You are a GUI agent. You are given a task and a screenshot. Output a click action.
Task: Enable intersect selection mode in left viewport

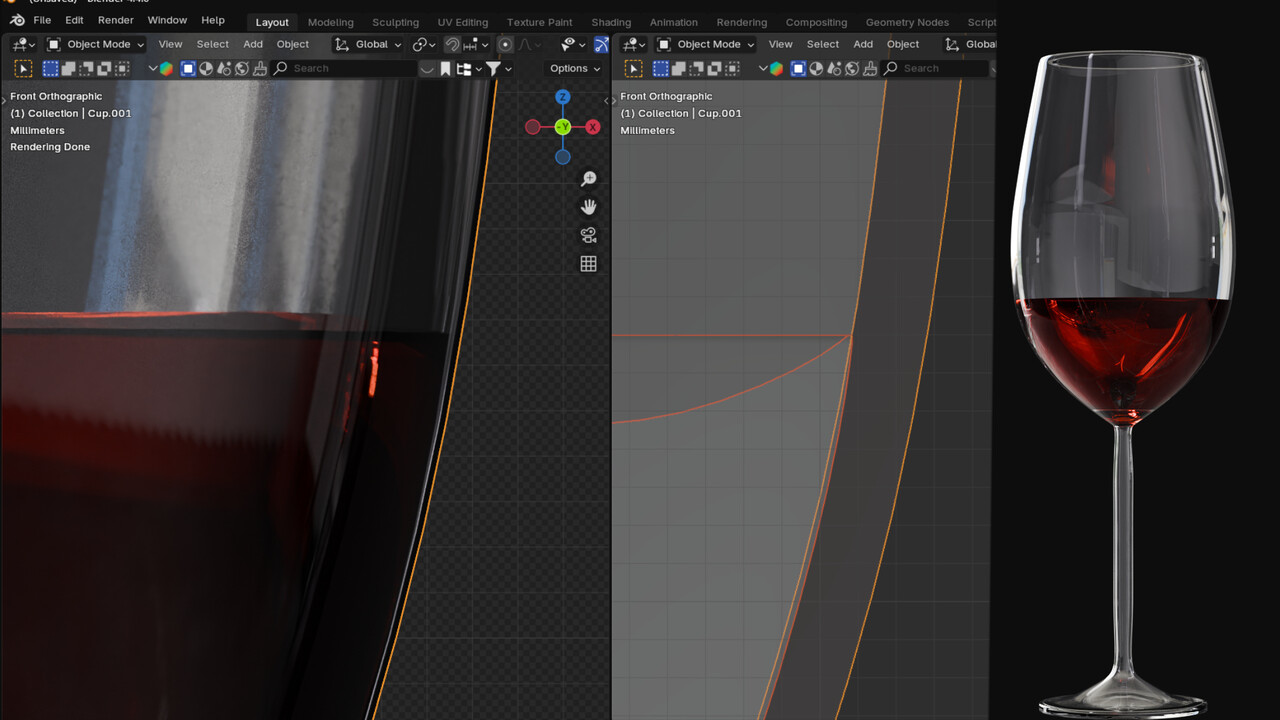(x=122, y=68)
